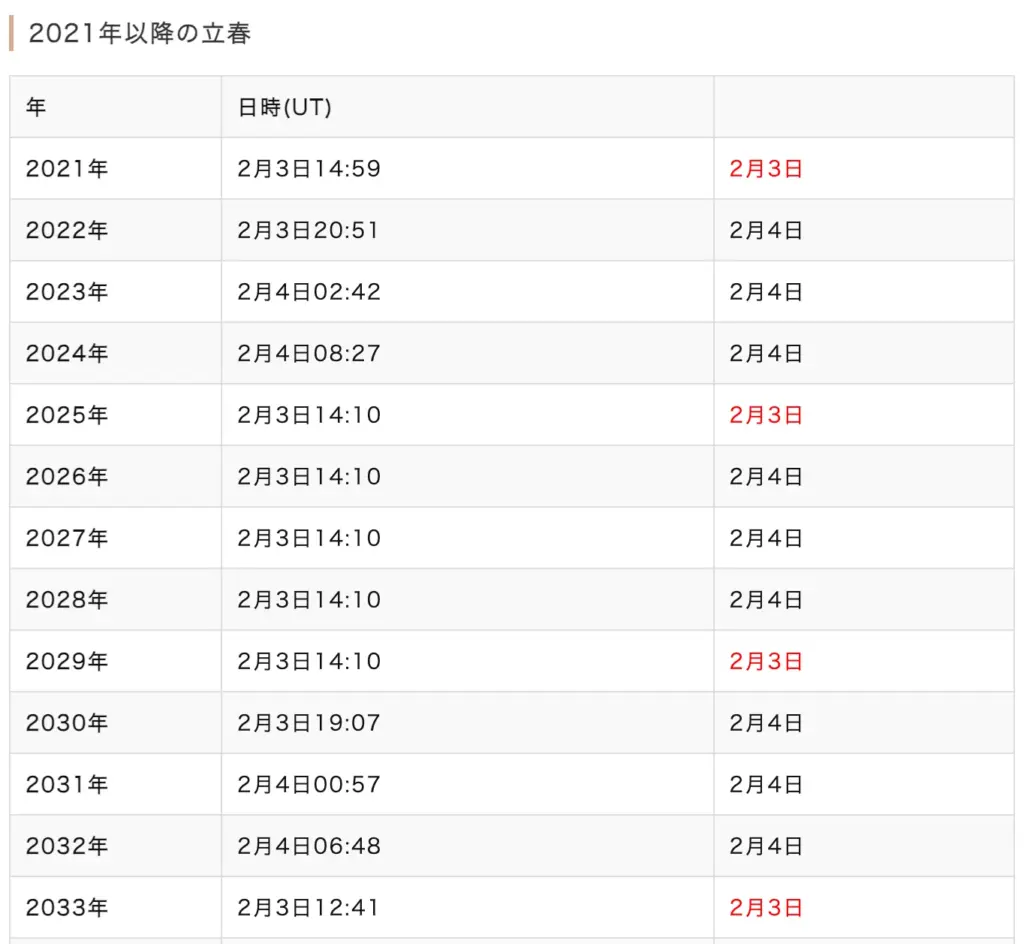Select the 2月3日19:07 time cell
This screenshot has height=944, width=1024.
[309, 723]
